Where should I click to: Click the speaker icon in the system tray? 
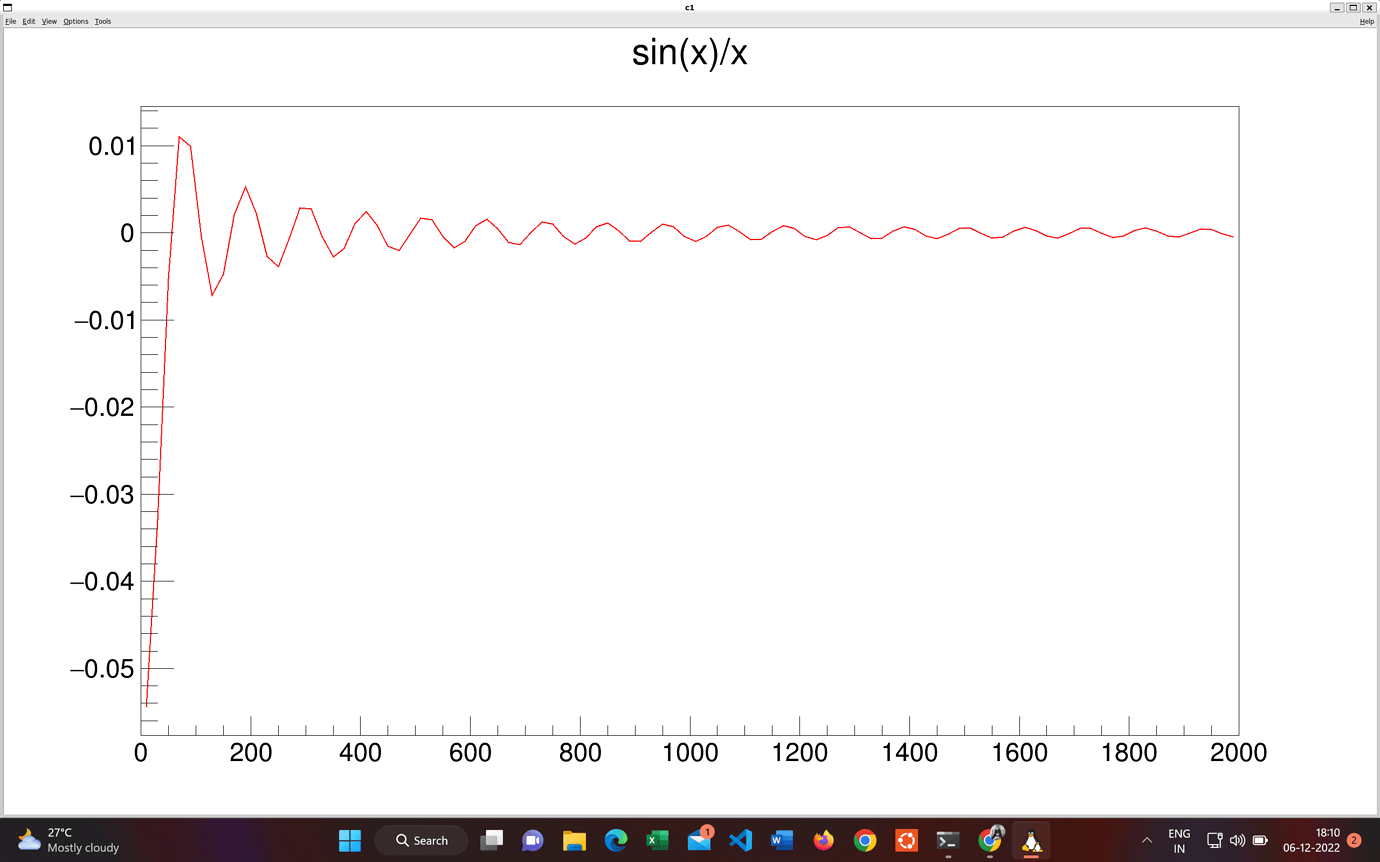[x=1238, y=840]
